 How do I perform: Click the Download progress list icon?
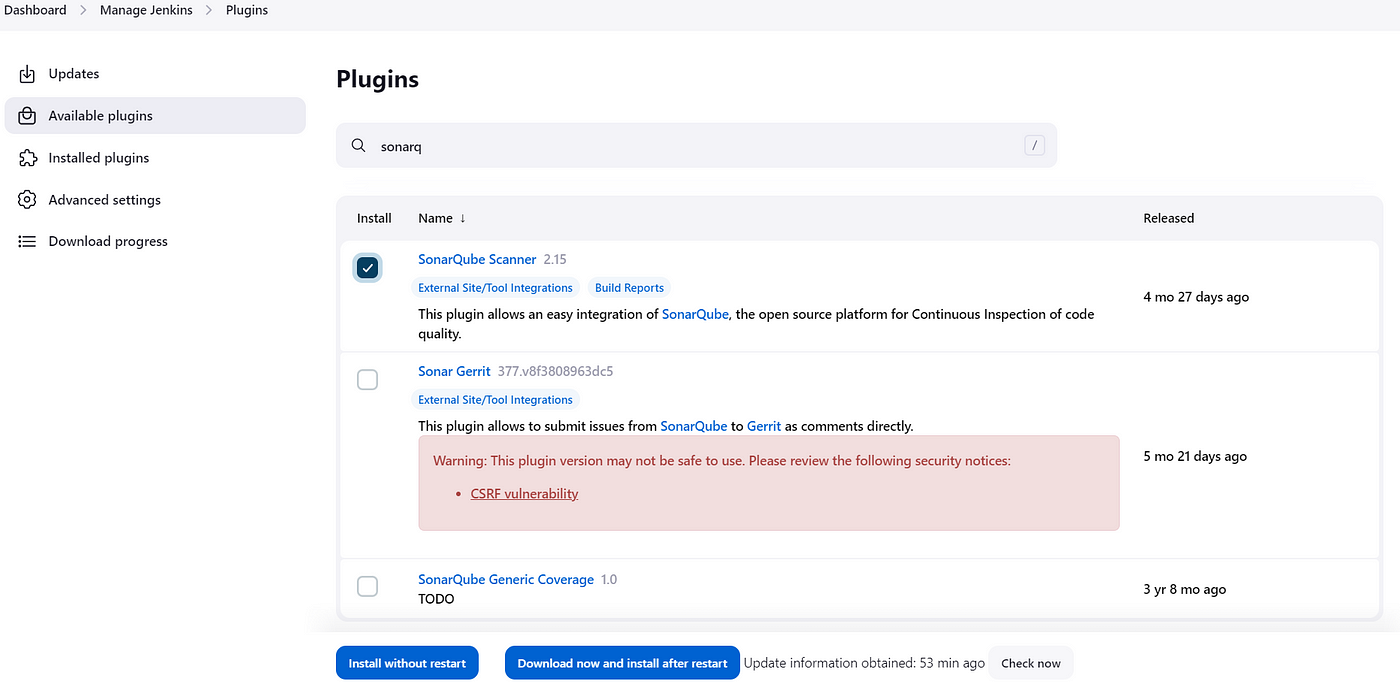(x=28, y=242)
